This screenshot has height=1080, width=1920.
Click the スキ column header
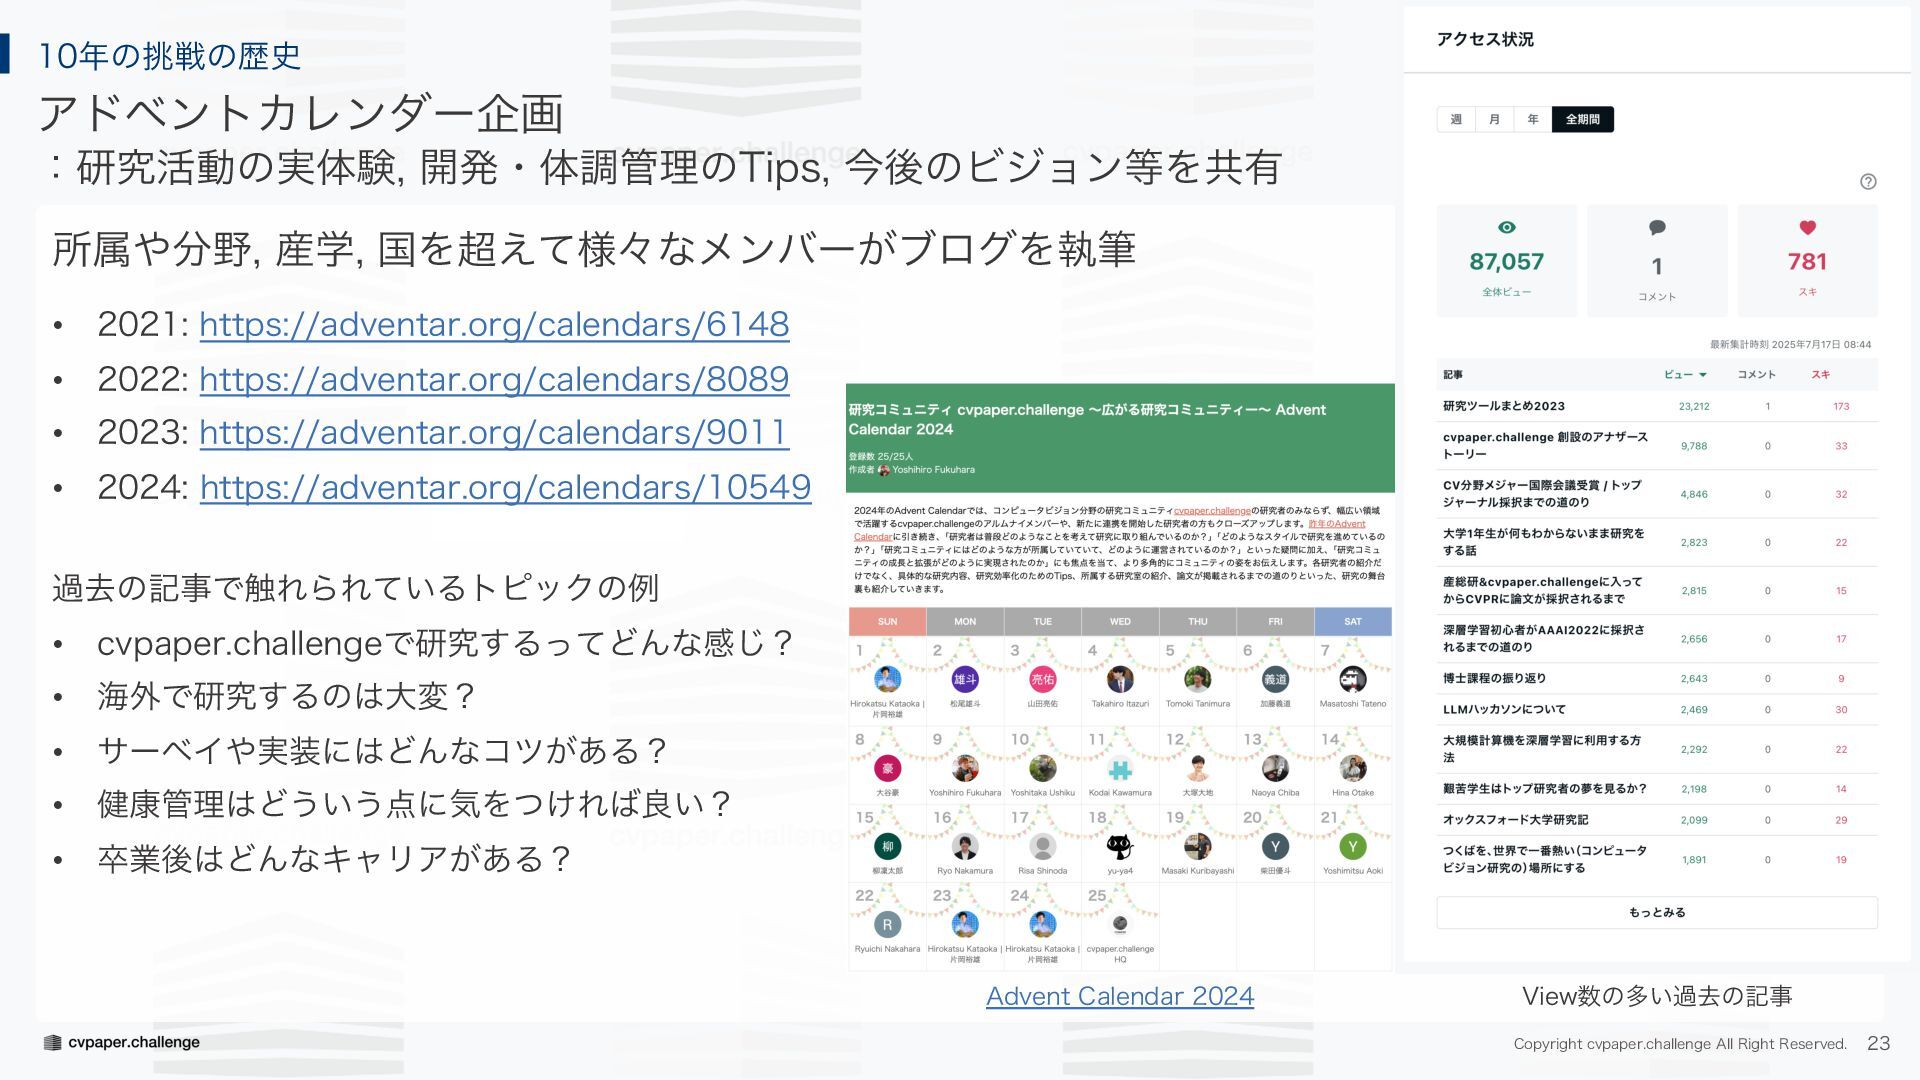coord(1820,374)
